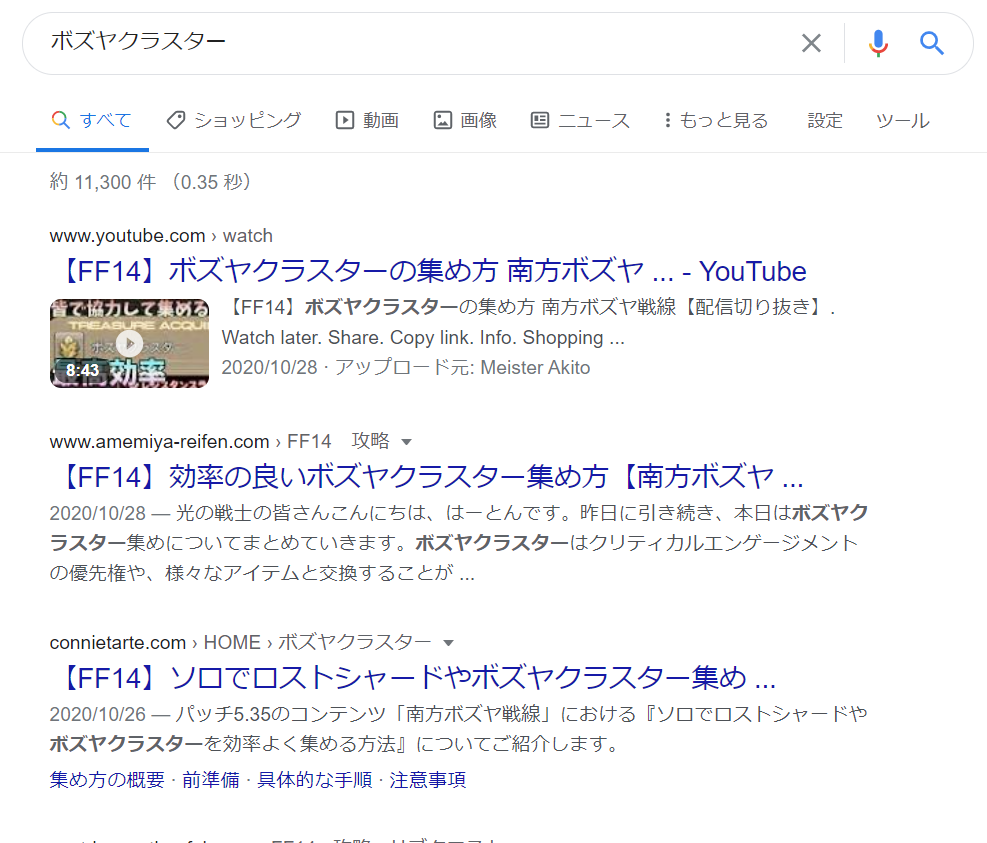This screenshot has width=987, height=843.
Task: Open ツール search tools
Action: (903, 120)
